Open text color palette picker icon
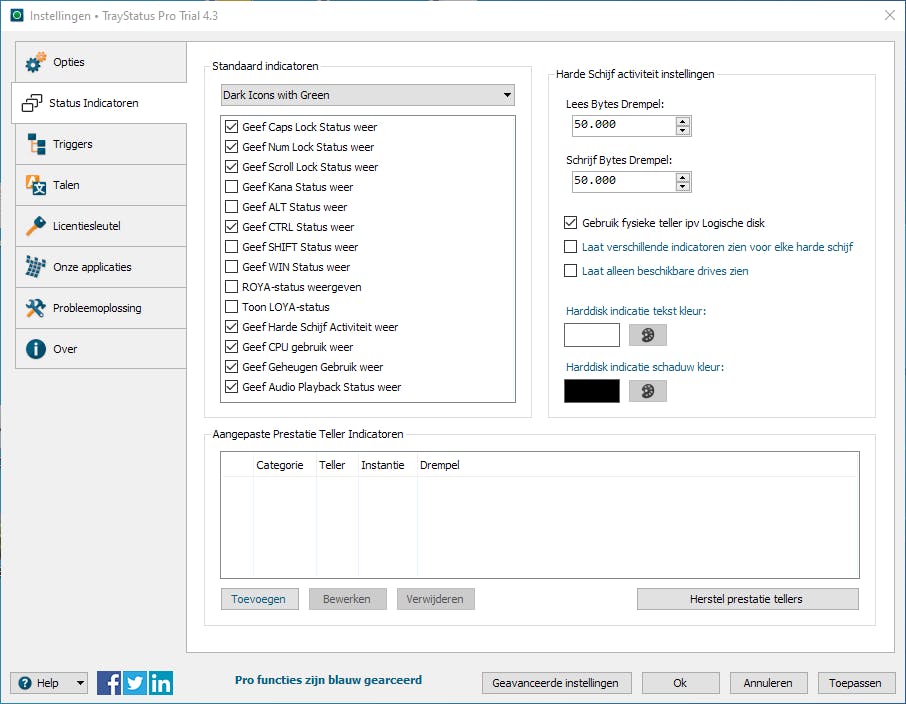This screenshot has width=906, height=704. click(x=647, y=335)
